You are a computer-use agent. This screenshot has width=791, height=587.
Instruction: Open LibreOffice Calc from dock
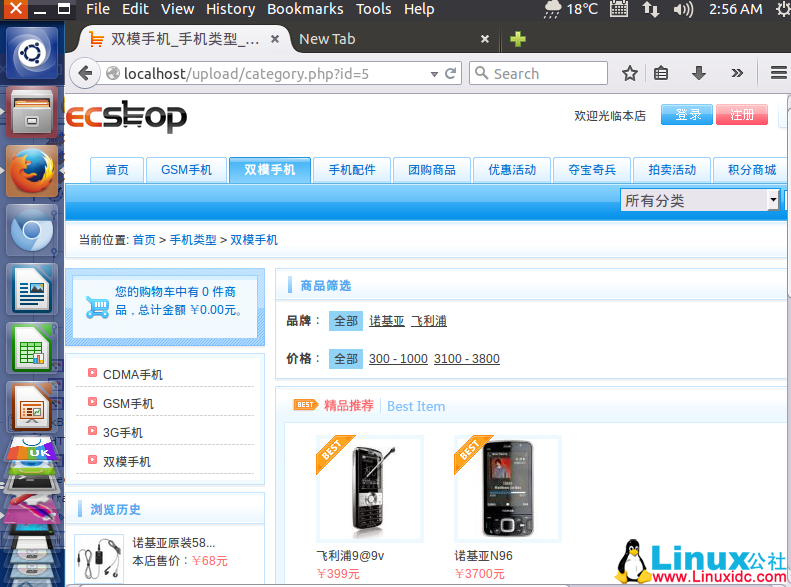32,348
